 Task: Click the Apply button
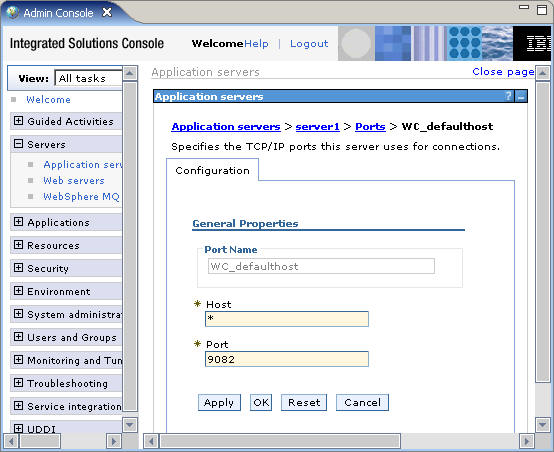click(219, 403)
